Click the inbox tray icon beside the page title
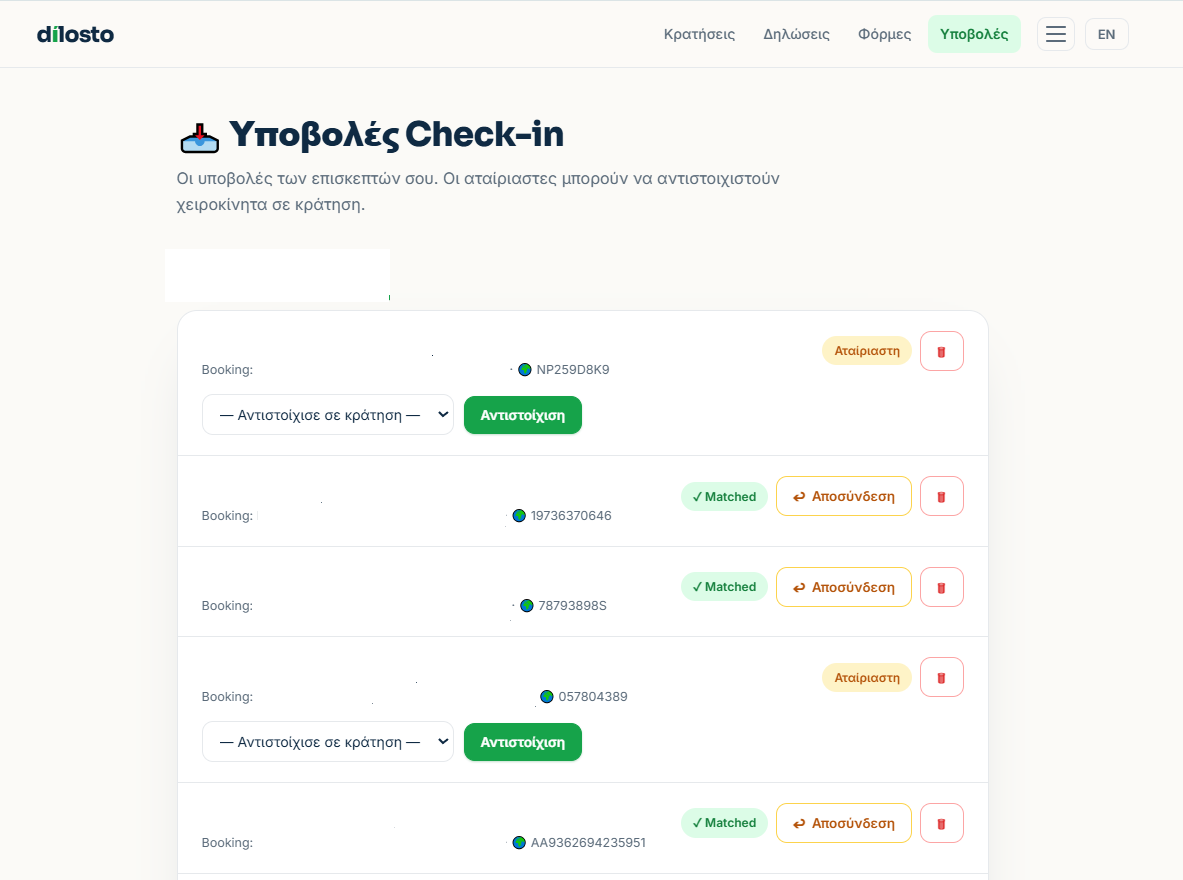 pos(199,137)
